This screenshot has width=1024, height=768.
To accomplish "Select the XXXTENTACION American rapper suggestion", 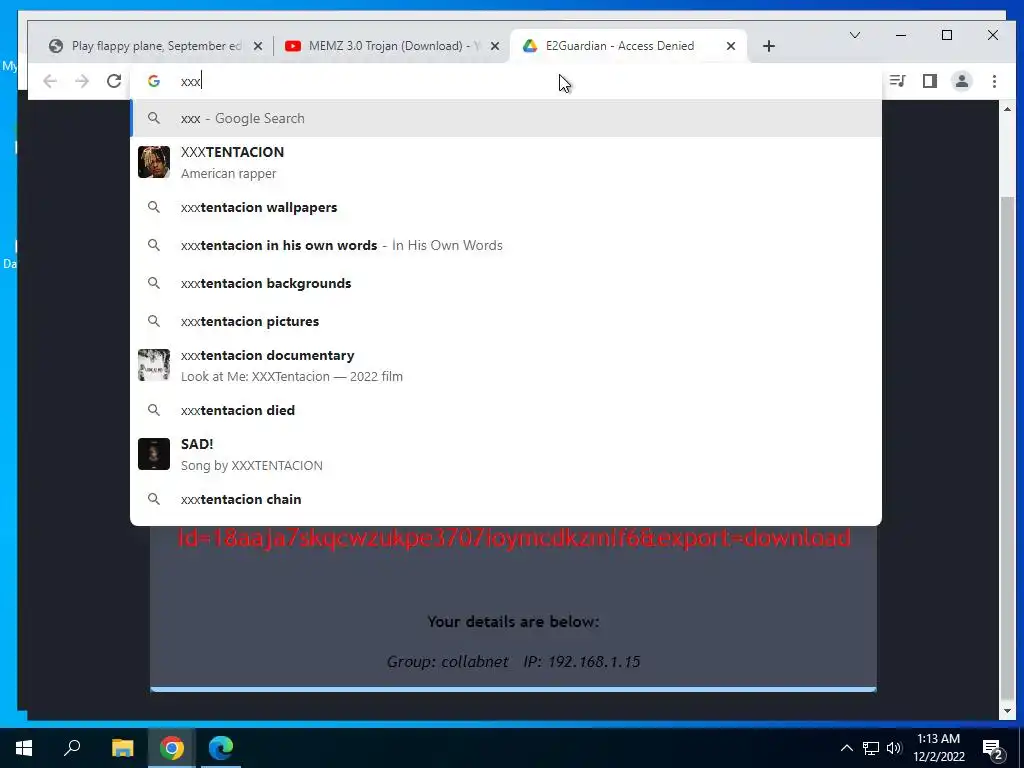I will 506,162.
